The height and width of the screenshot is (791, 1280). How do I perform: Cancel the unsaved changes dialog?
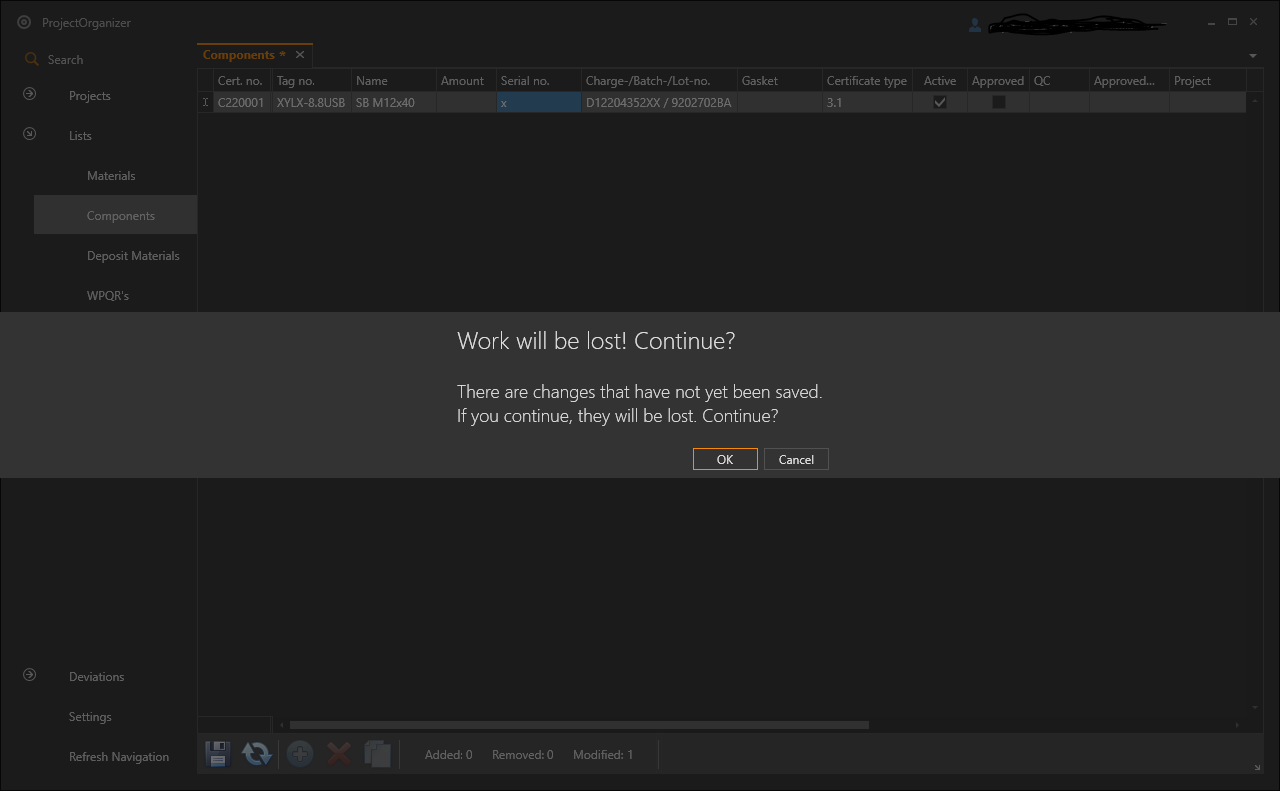796,459
